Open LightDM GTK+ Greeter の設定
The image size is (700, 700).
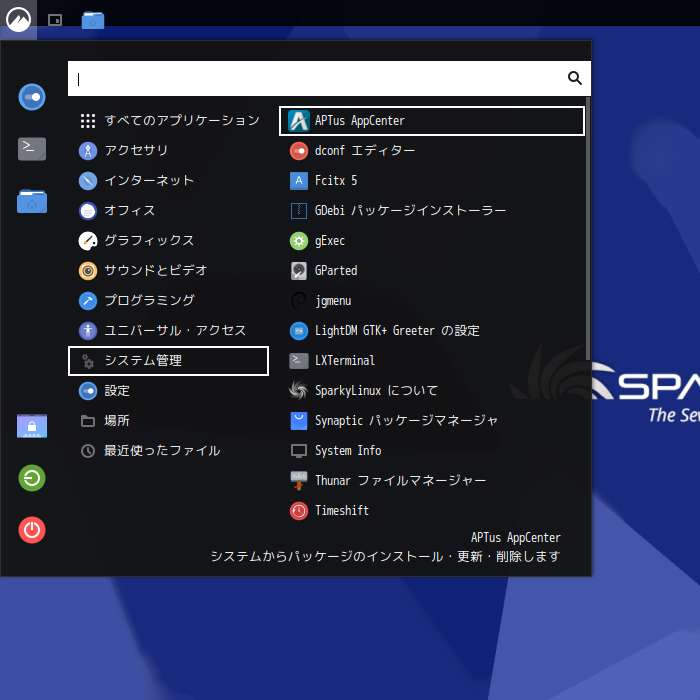pos(432,330)
